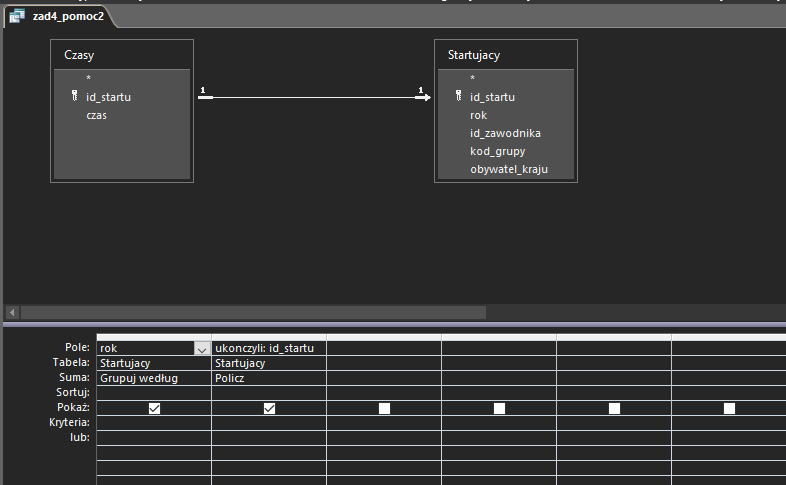Open the rok field dropdown arrow
Screen dimensions: 786x485
[x=202, y=349]
